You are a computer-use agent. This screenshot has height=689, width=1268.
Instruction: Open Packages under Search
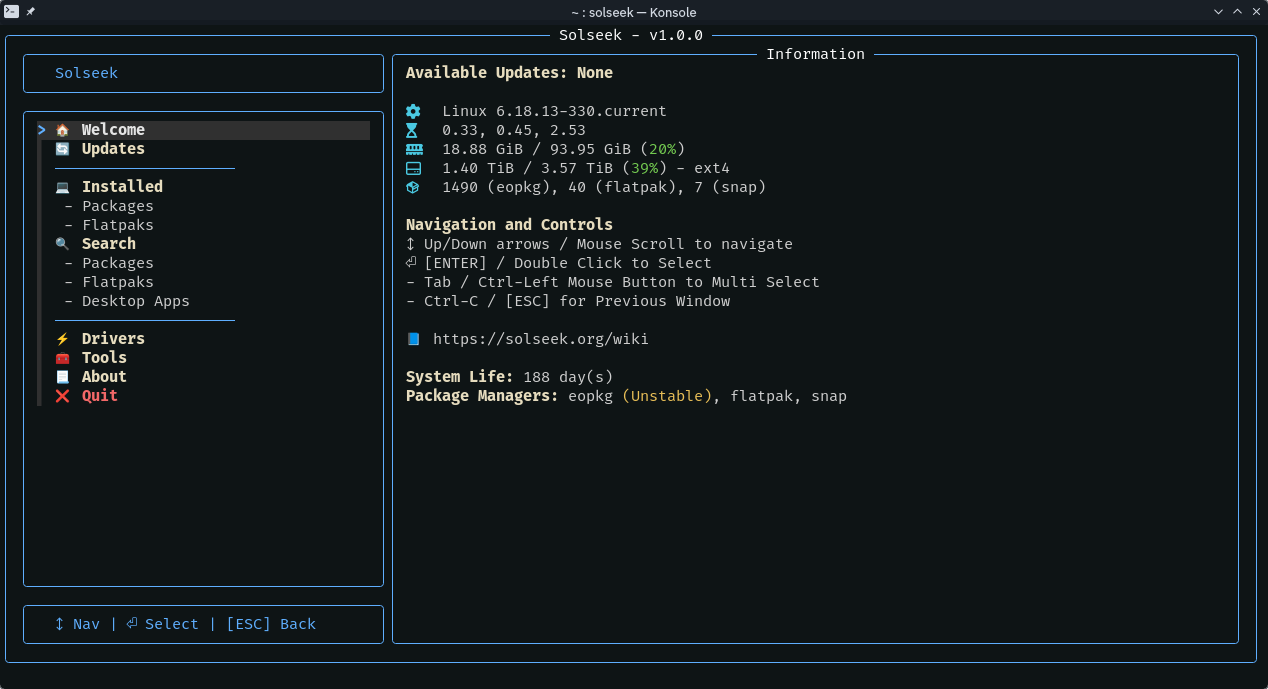click(x=118, y=263)
